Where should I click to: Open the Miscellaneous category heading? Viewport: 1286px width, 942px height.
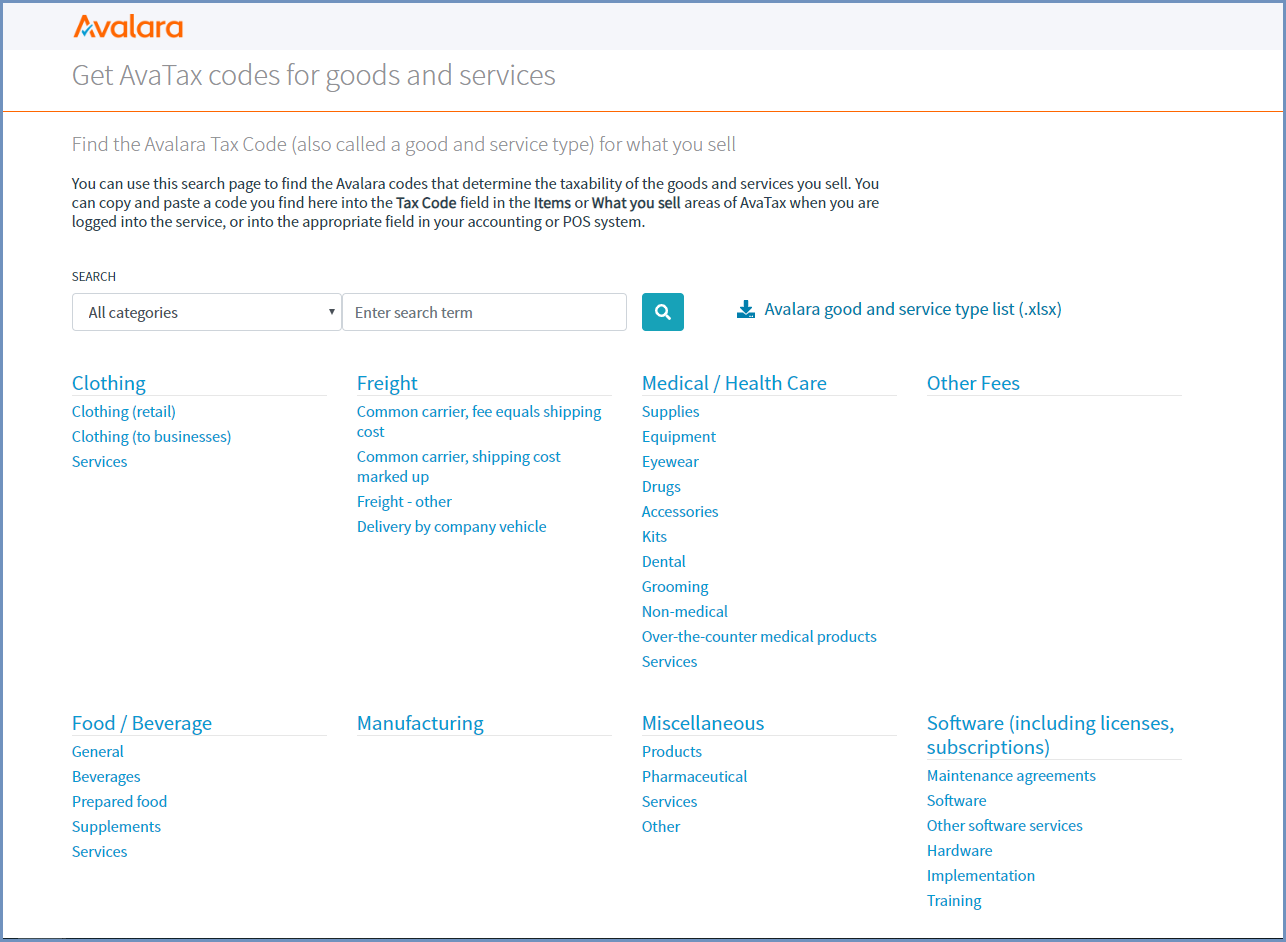703,723
